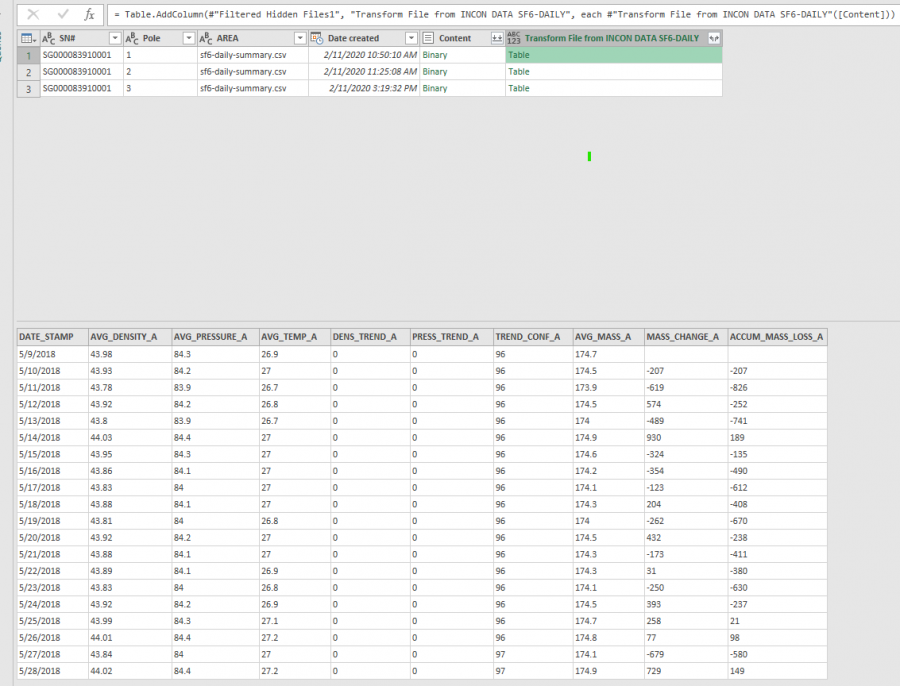Open the highlighted Table link in row 1
Viewport: 900px width, 686px height.
pos(518,55)
